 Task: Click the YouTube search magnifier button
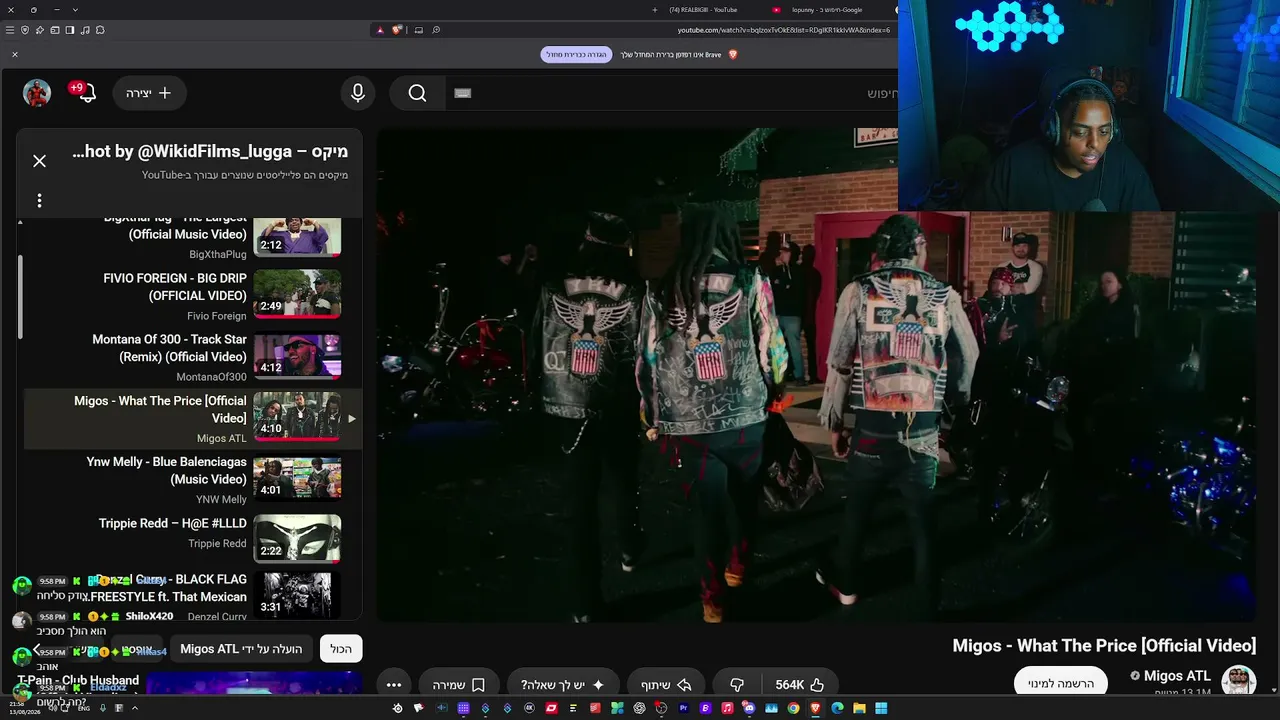click(417, 93)
